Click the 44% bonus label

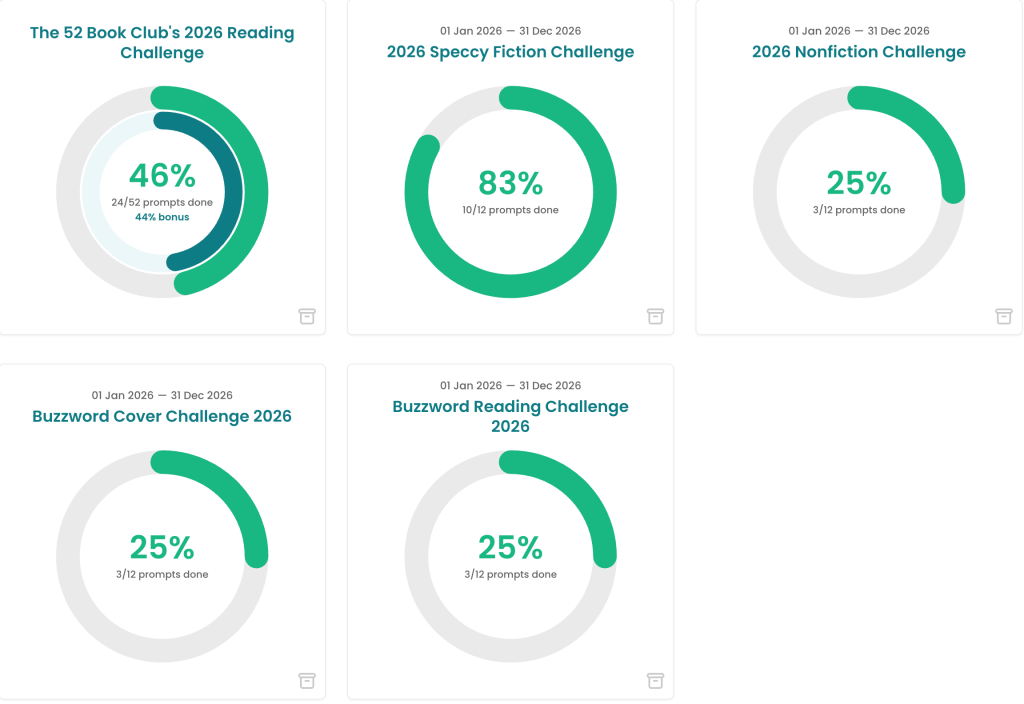coord(162,217)
